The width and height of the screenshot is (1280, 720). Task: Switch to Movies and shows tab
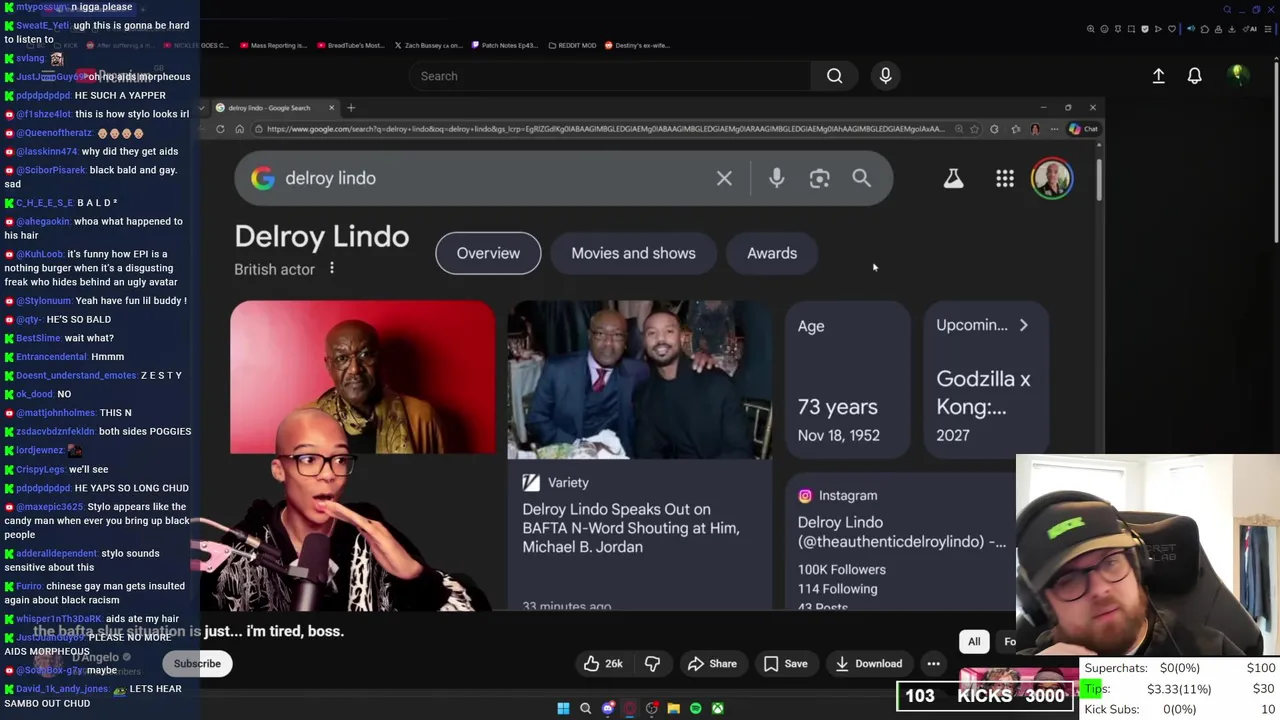633,253
